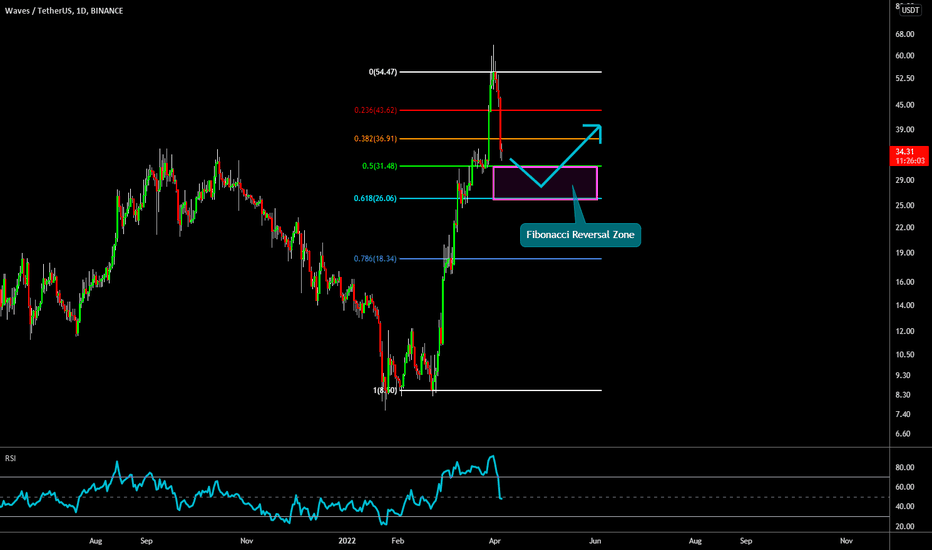
Task: Select the 0.382(36.91) Fibonacci level label
Action: 376,139
